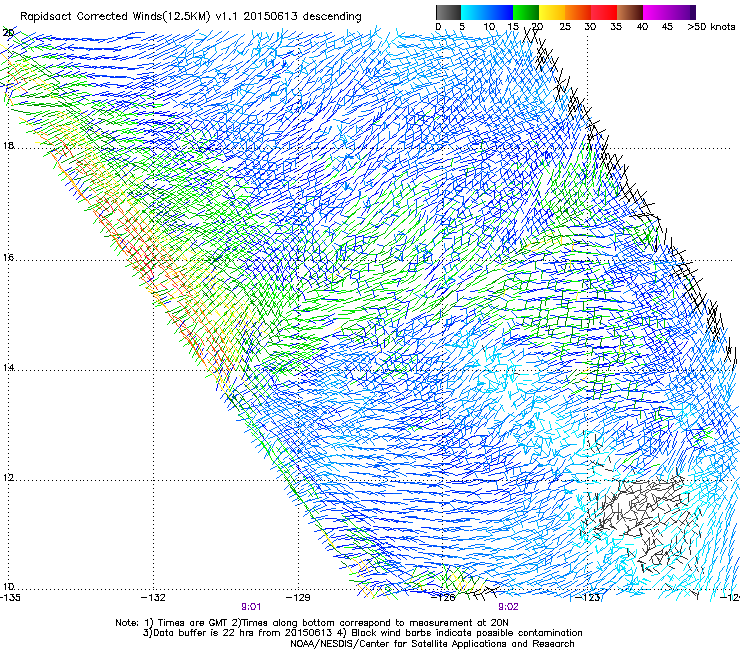Click the longitude label -132
This screenshot has height=650, width=740.
point(153,598)
